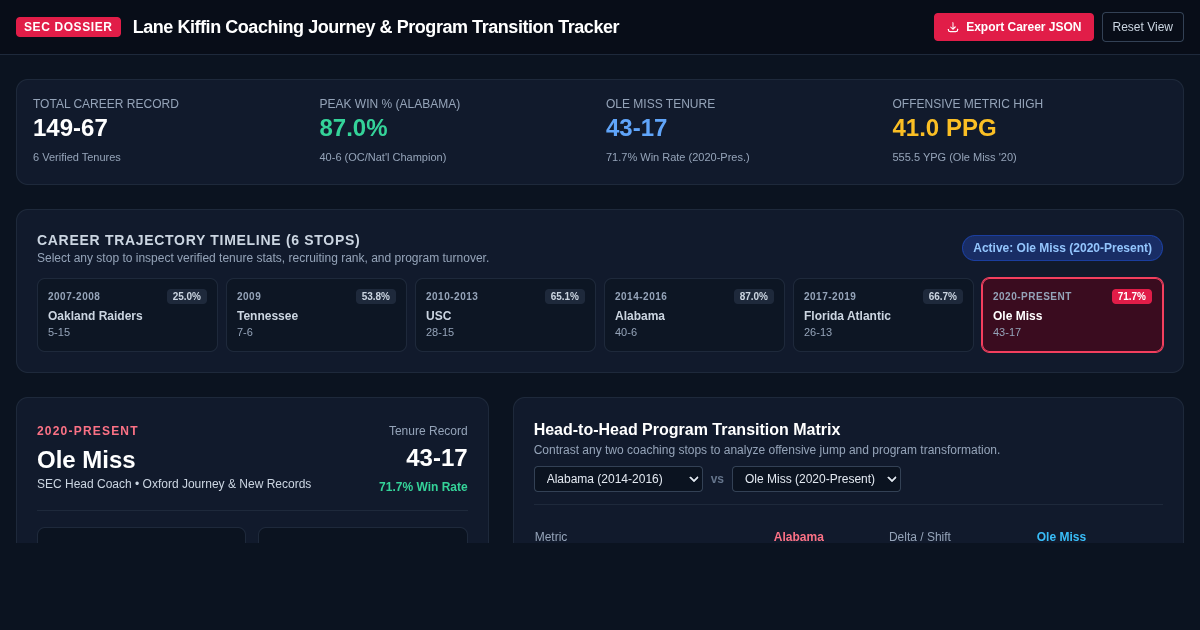Select the Ole Miss 2020-Present card
Screen dimensions: 1200x630
[x=1072, y=315]
